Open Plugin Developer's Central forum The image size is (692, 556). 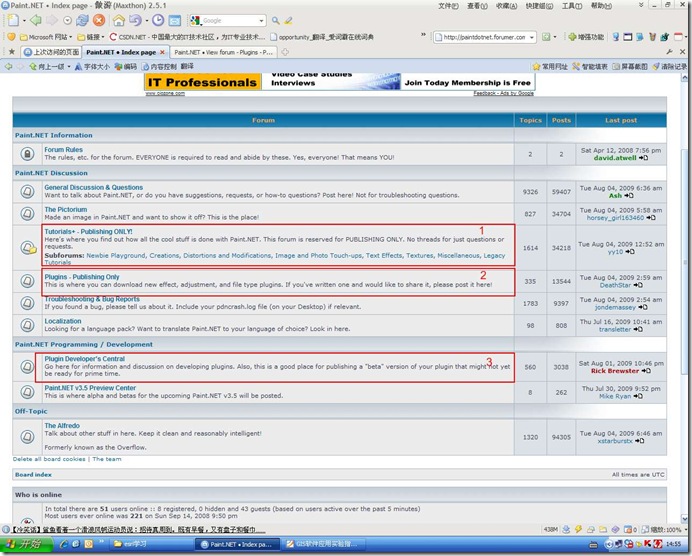pyautogui.click(x=84, y=359)
